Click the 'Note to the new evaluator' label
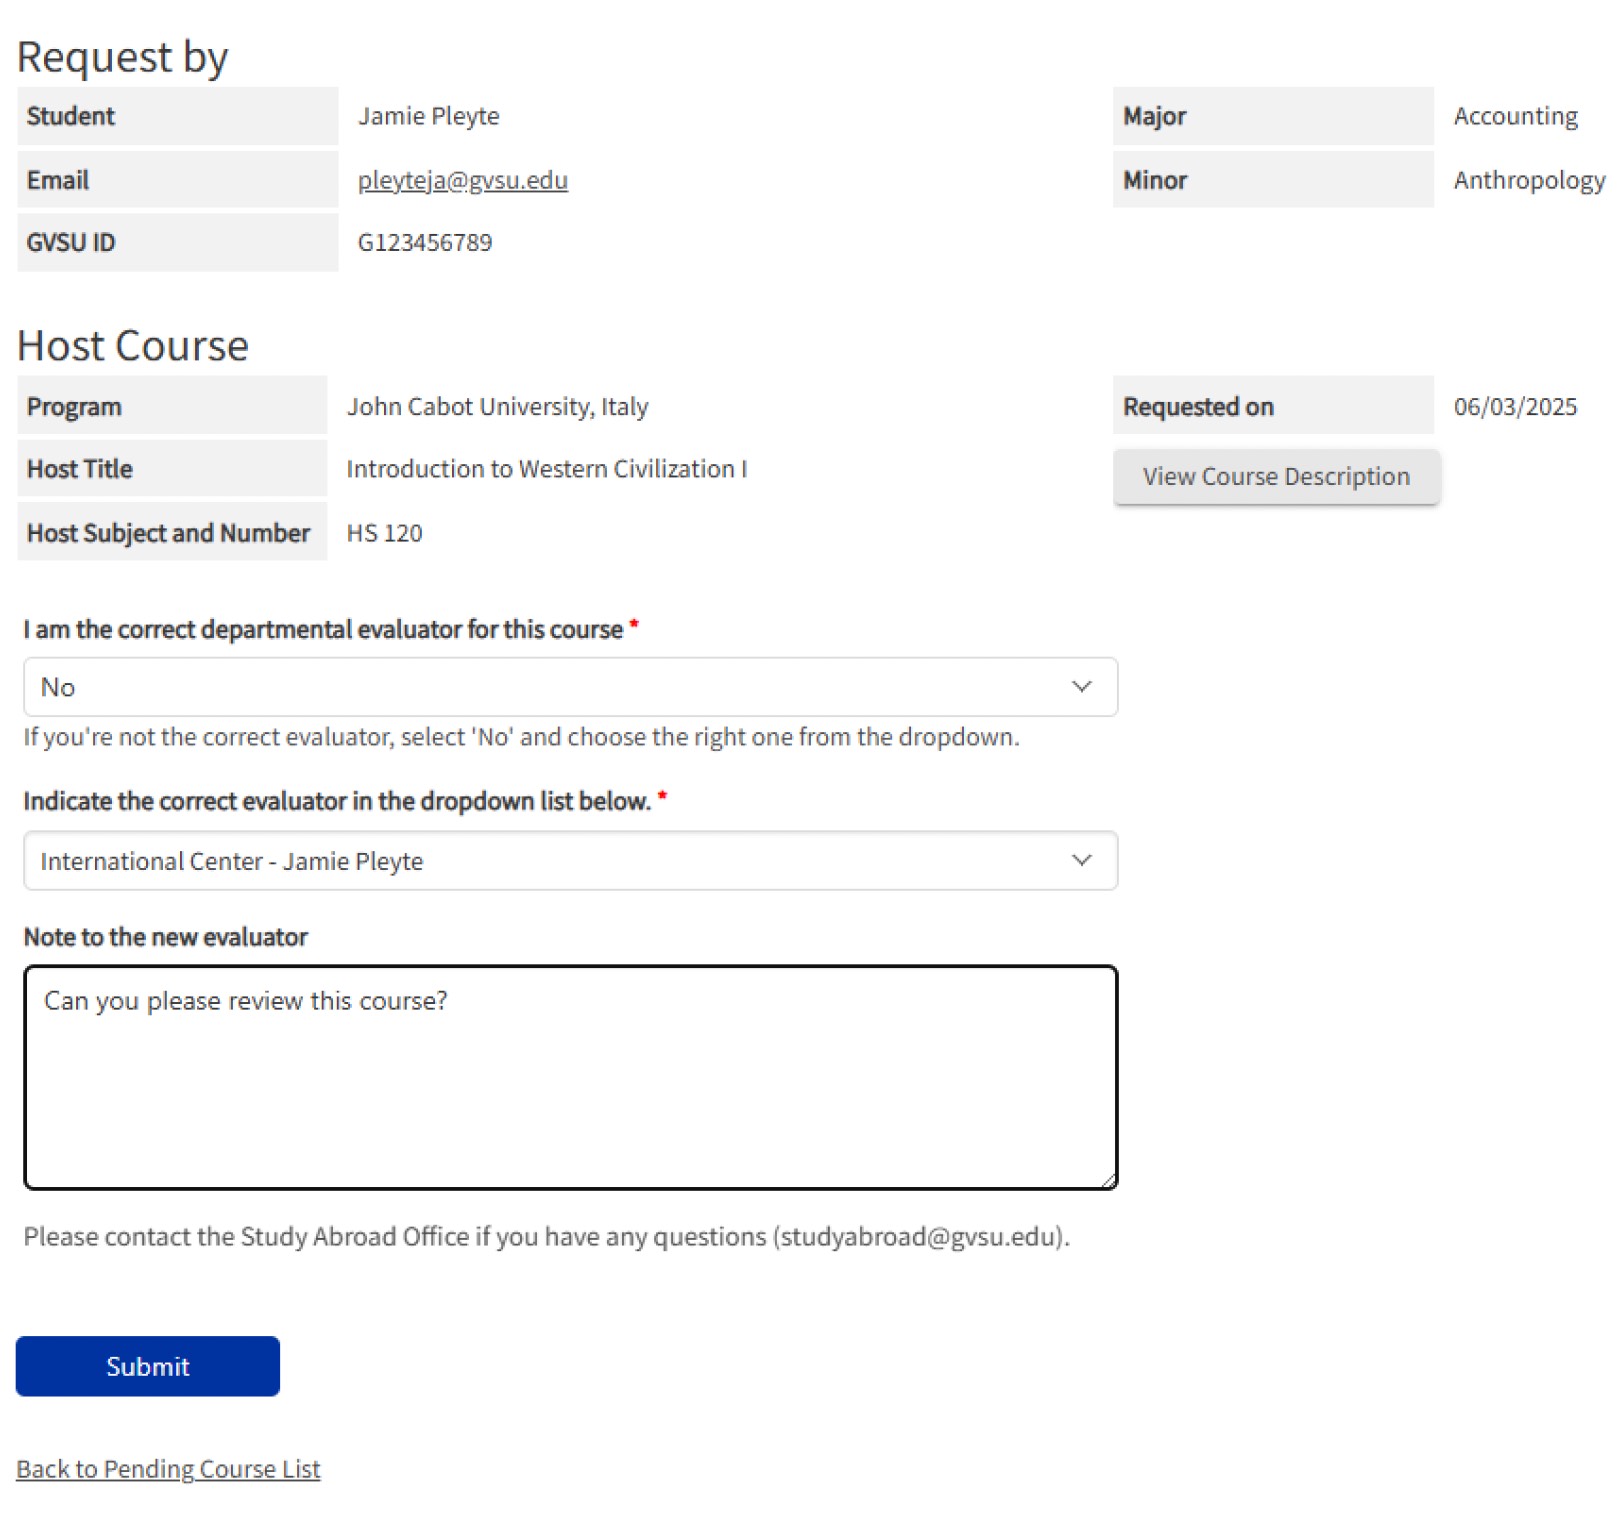1624x1528 pixels. pos(166,937)
